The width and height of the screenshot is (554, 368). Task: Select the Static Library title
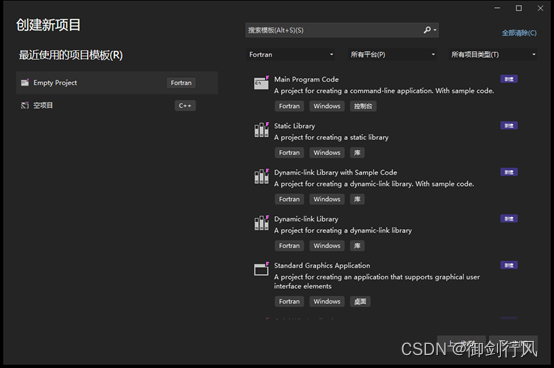click(294, 126)
